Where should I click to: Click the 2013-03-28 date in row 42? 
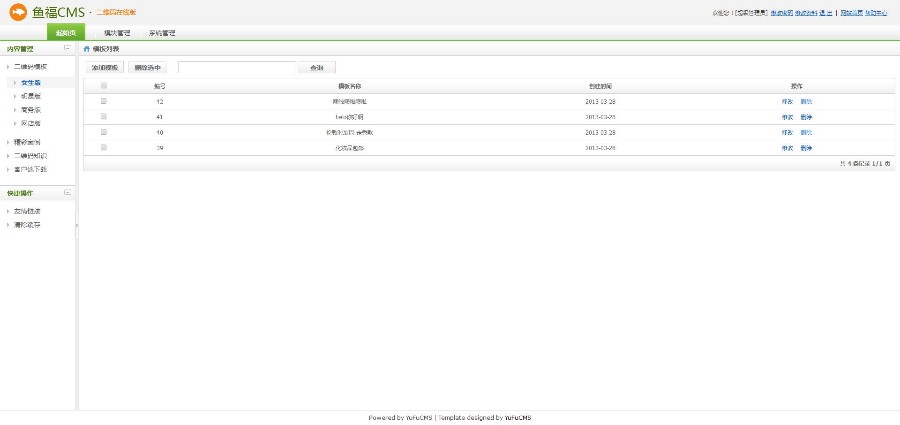[x=600, y=102]
